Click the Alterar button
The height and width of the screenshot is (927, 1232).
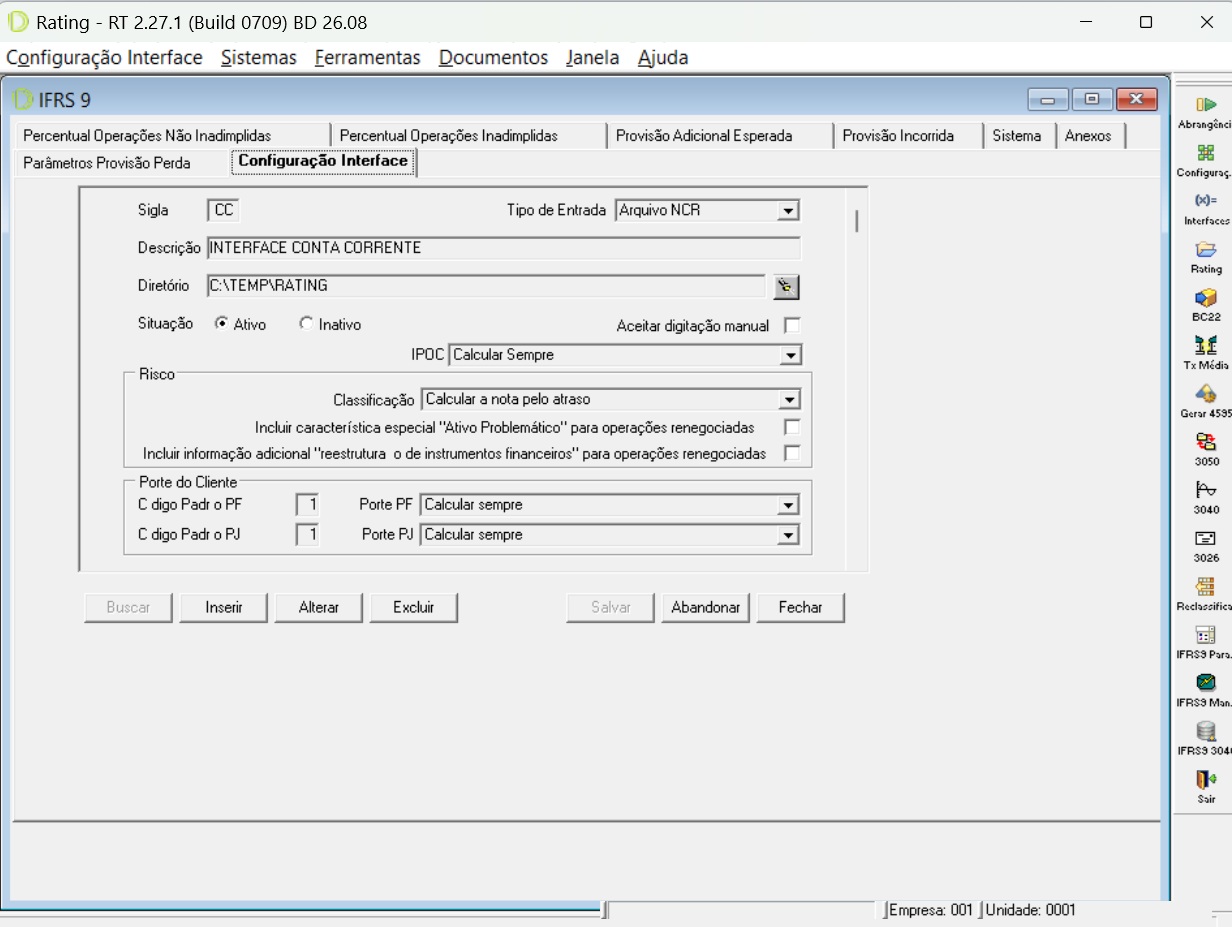coord(319,607)
